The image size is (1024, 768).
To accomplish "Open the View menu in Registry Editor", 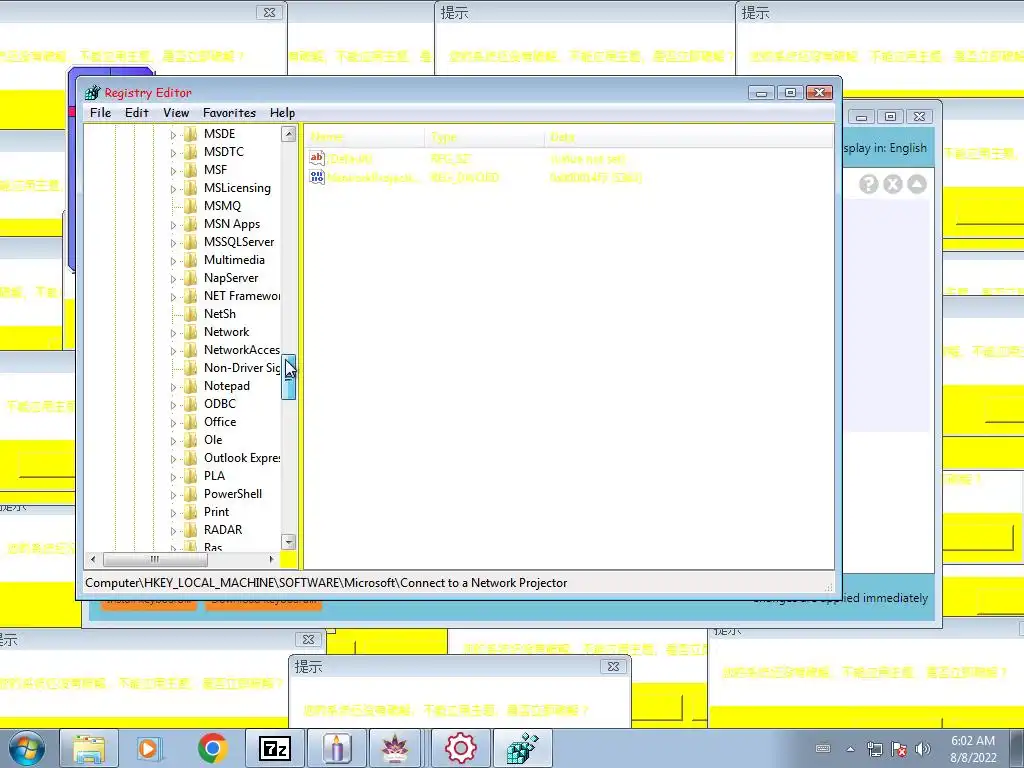I will click(176, 112).
